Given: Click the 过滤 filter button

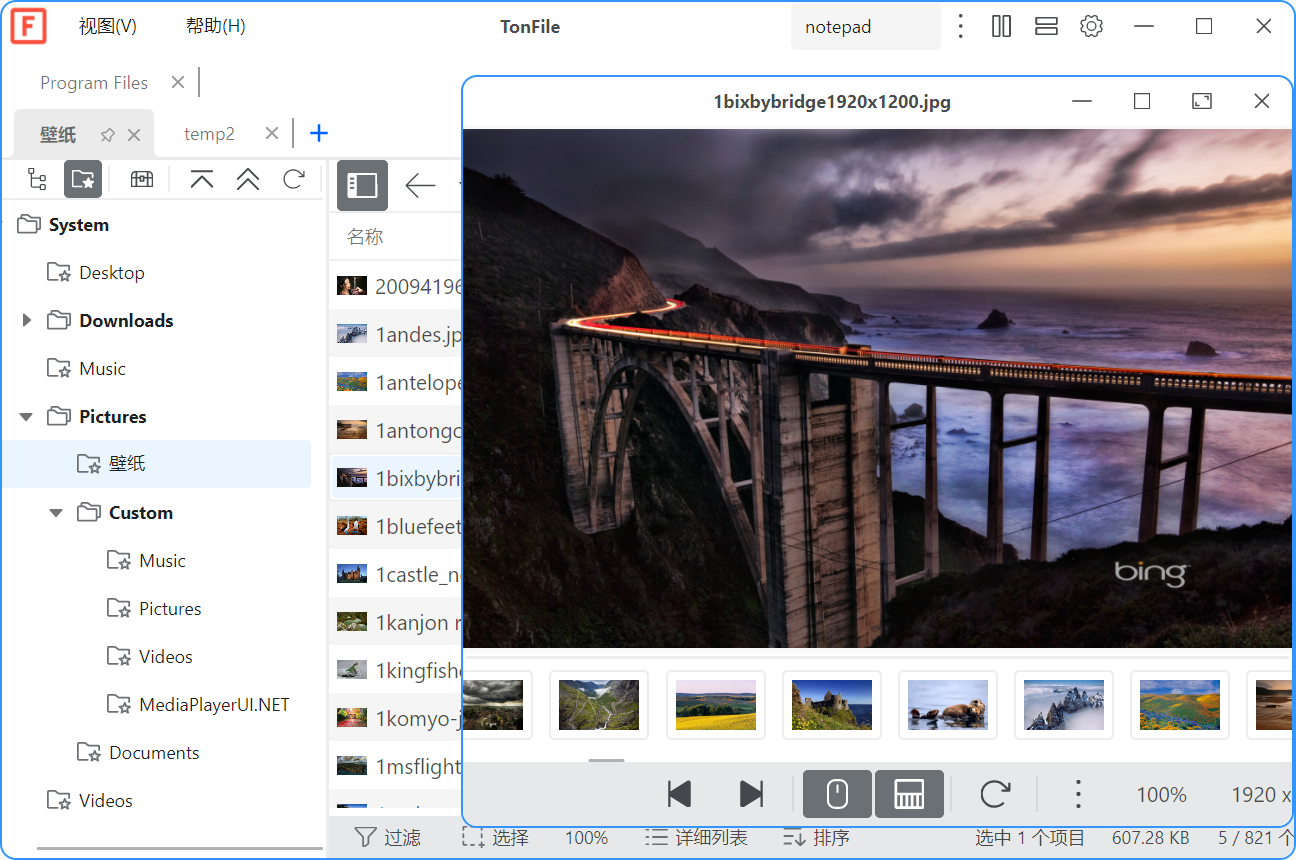Looking at the screenshot, I should click(x=401, y=838).
